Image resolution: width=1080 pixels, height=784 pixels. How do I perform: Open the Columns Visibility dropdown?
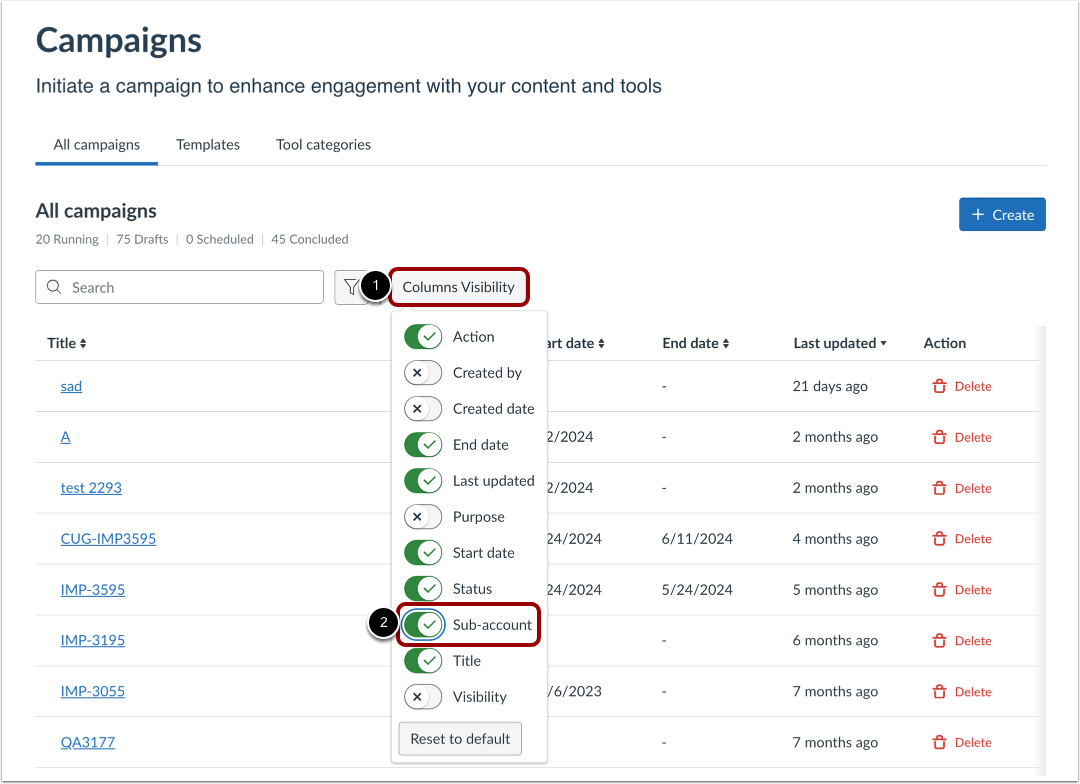[x=459, y=287]
